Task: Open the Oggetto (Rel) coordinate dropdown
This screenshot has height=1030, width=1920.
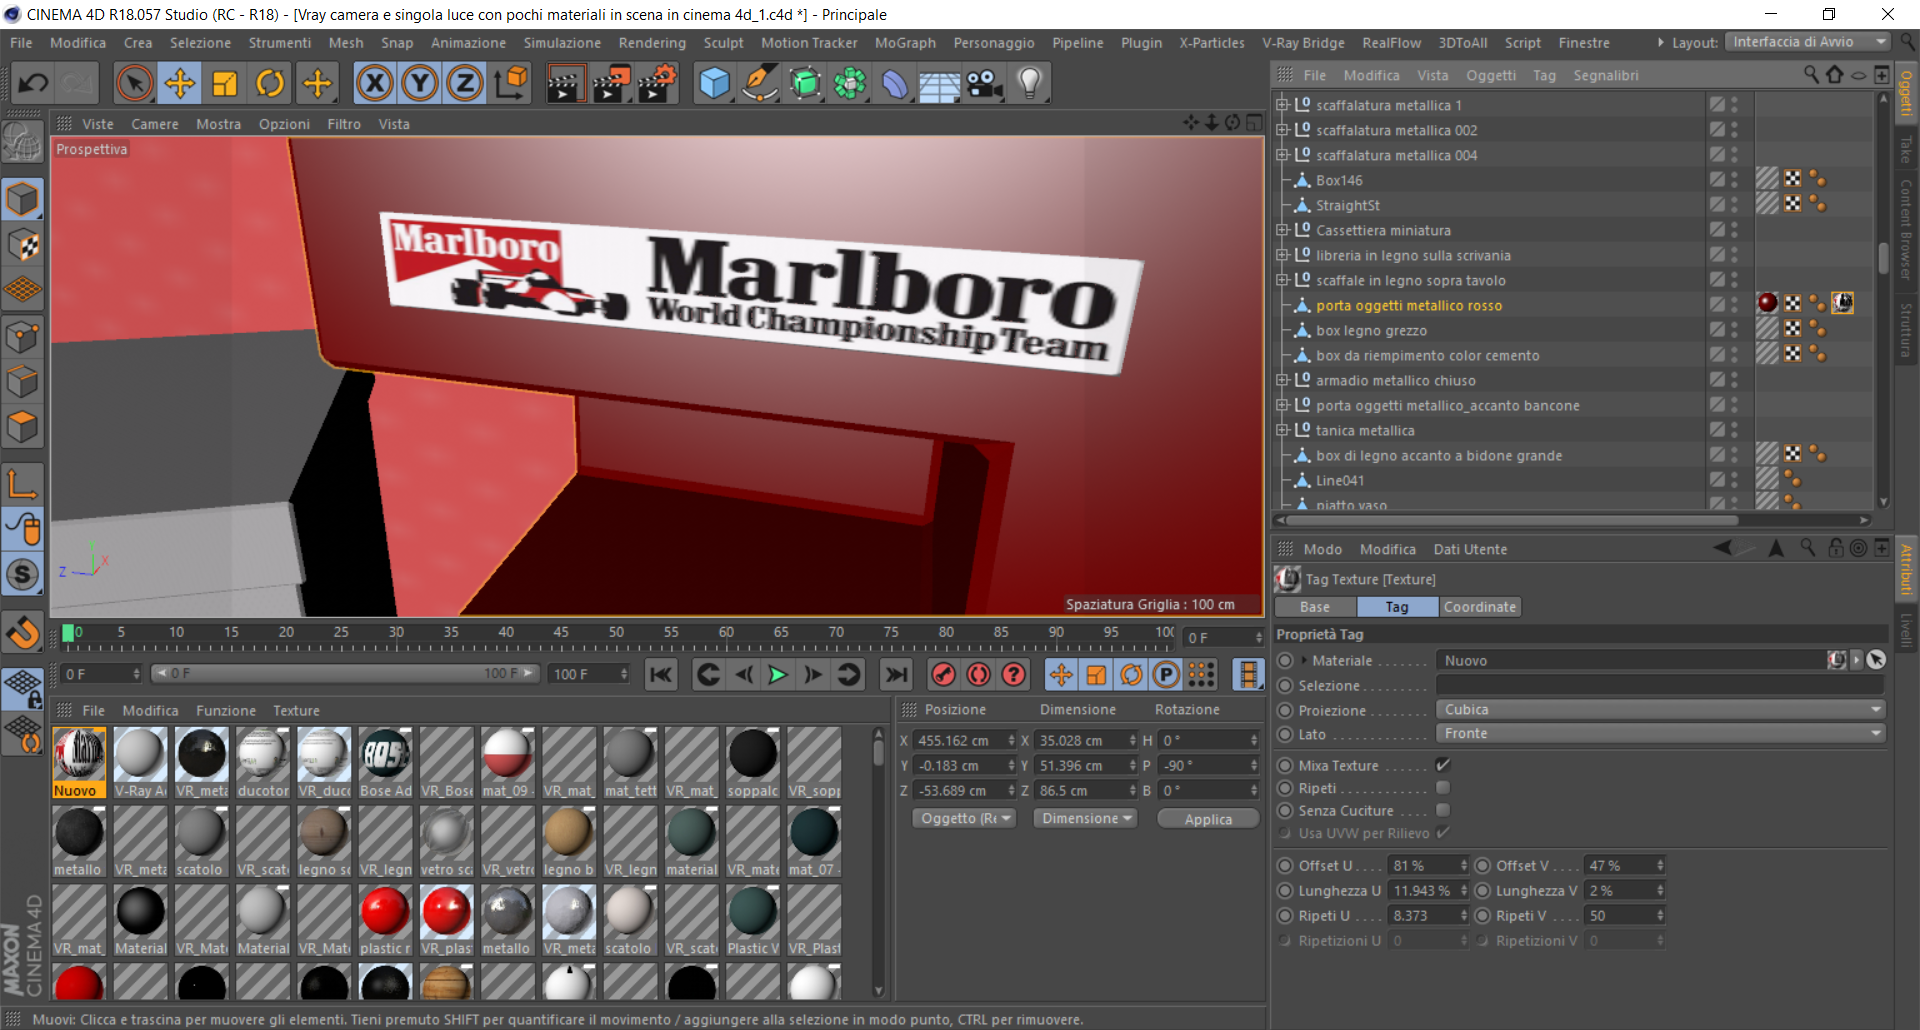Action: coord(964,818)
